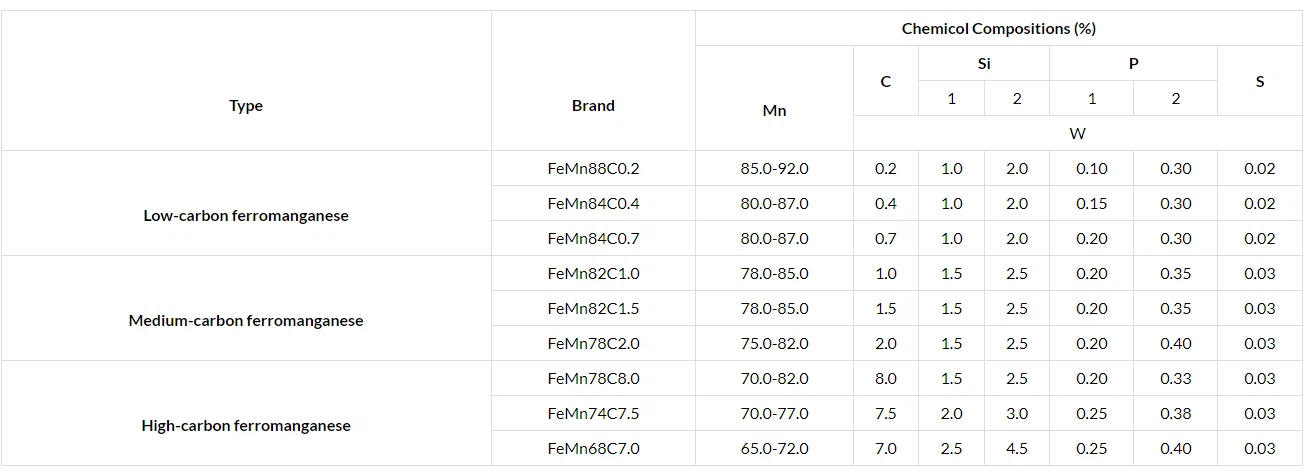The width and height of the screenshot is (1312, 475).
Task: Click the Low-carbon ferromanganese cell
Action: pos(245,216)
